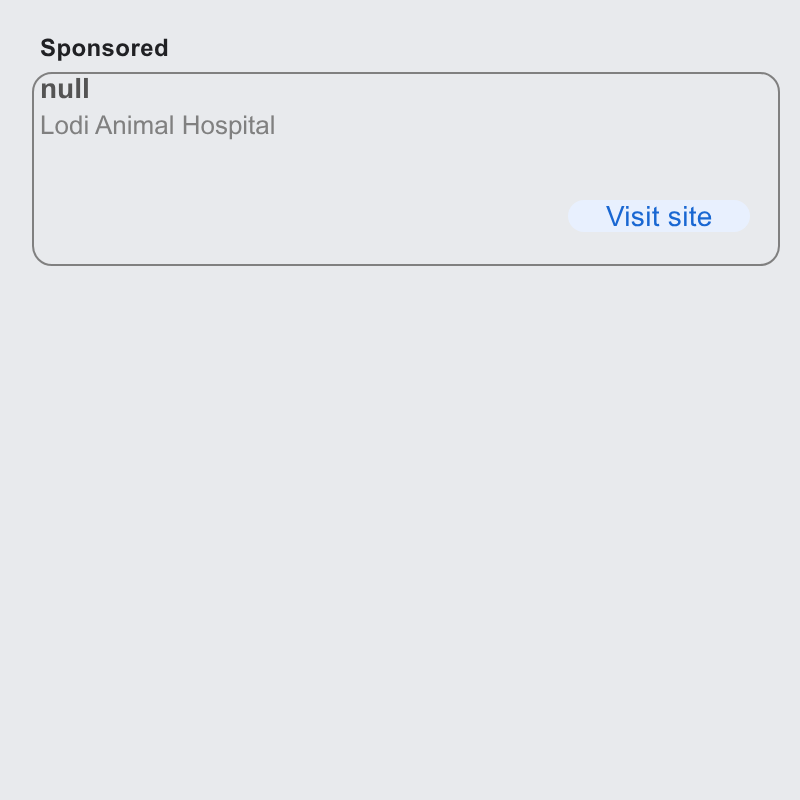Open the Lodi Animal Hospital link
The width and height of the screenshot is (800, 800).
point(158,126)
